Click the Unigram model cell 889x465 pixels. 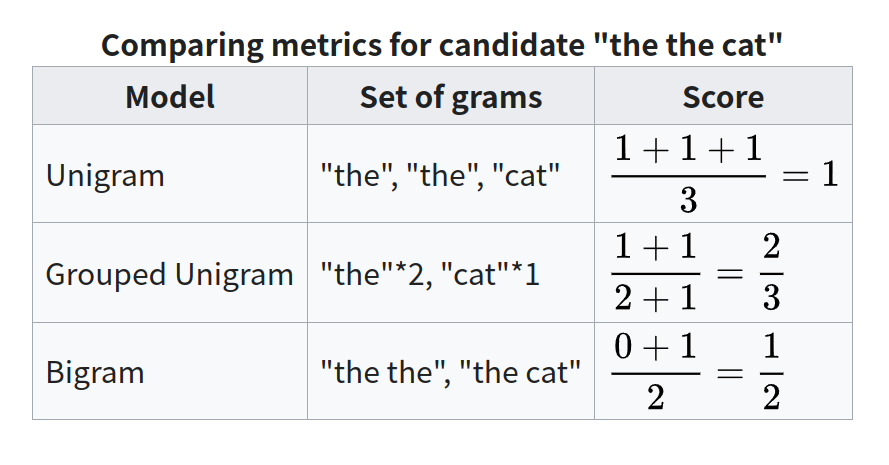tap(170, 174)
